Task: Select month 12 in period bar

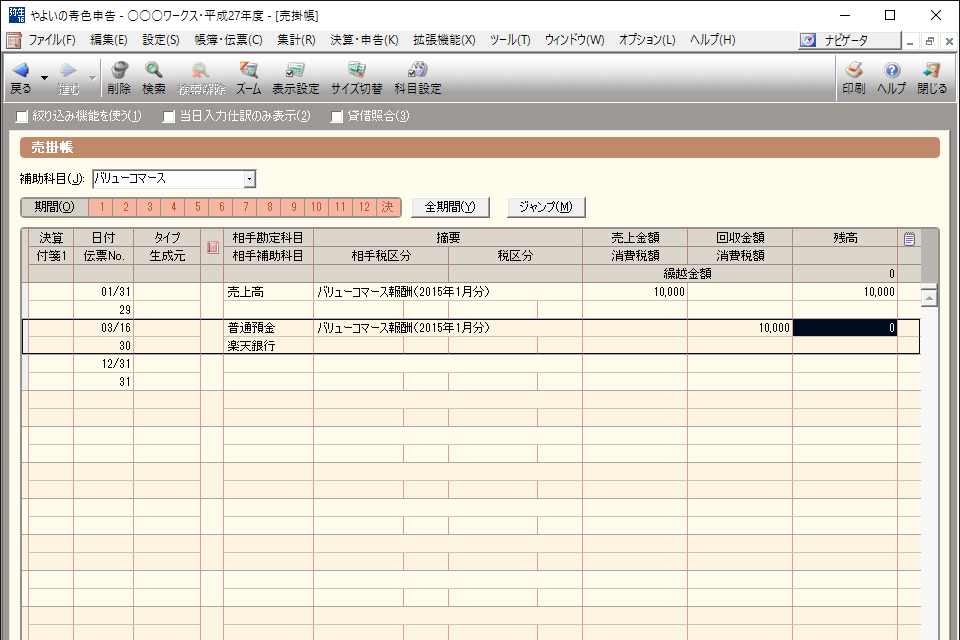Action: click(365, 207)
